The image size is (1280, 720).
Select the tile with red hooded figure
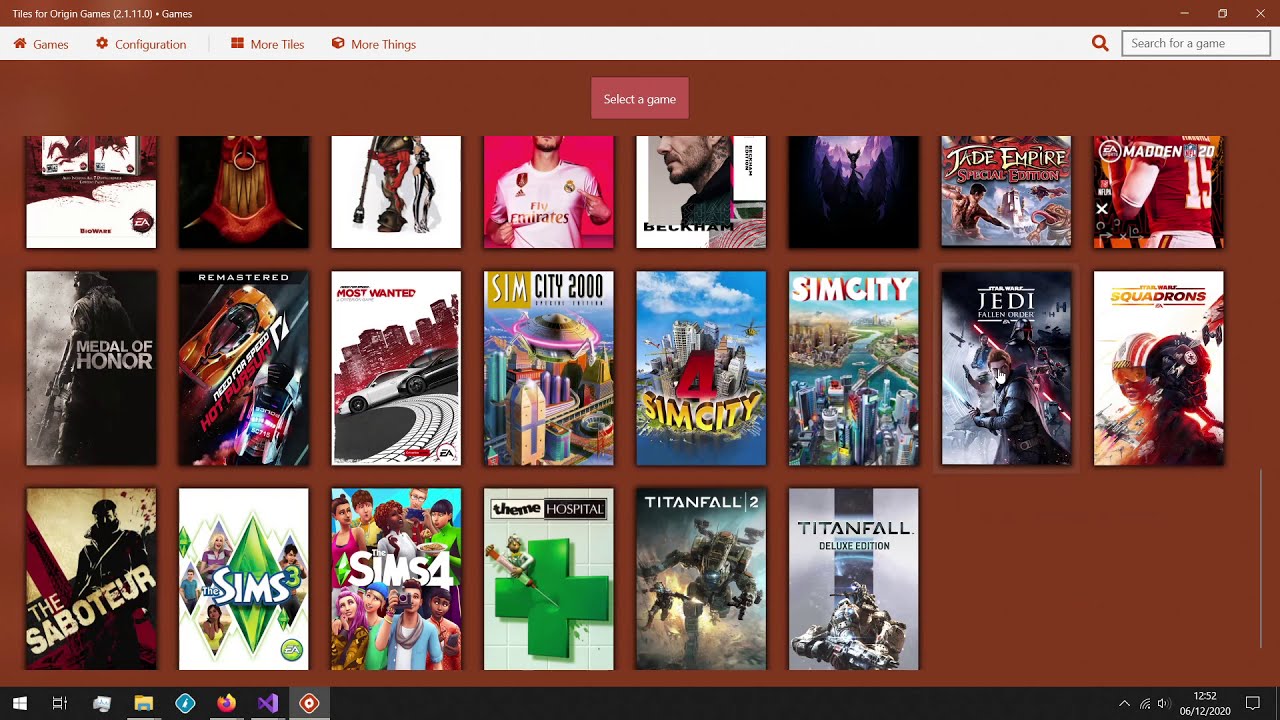(244, 192)
